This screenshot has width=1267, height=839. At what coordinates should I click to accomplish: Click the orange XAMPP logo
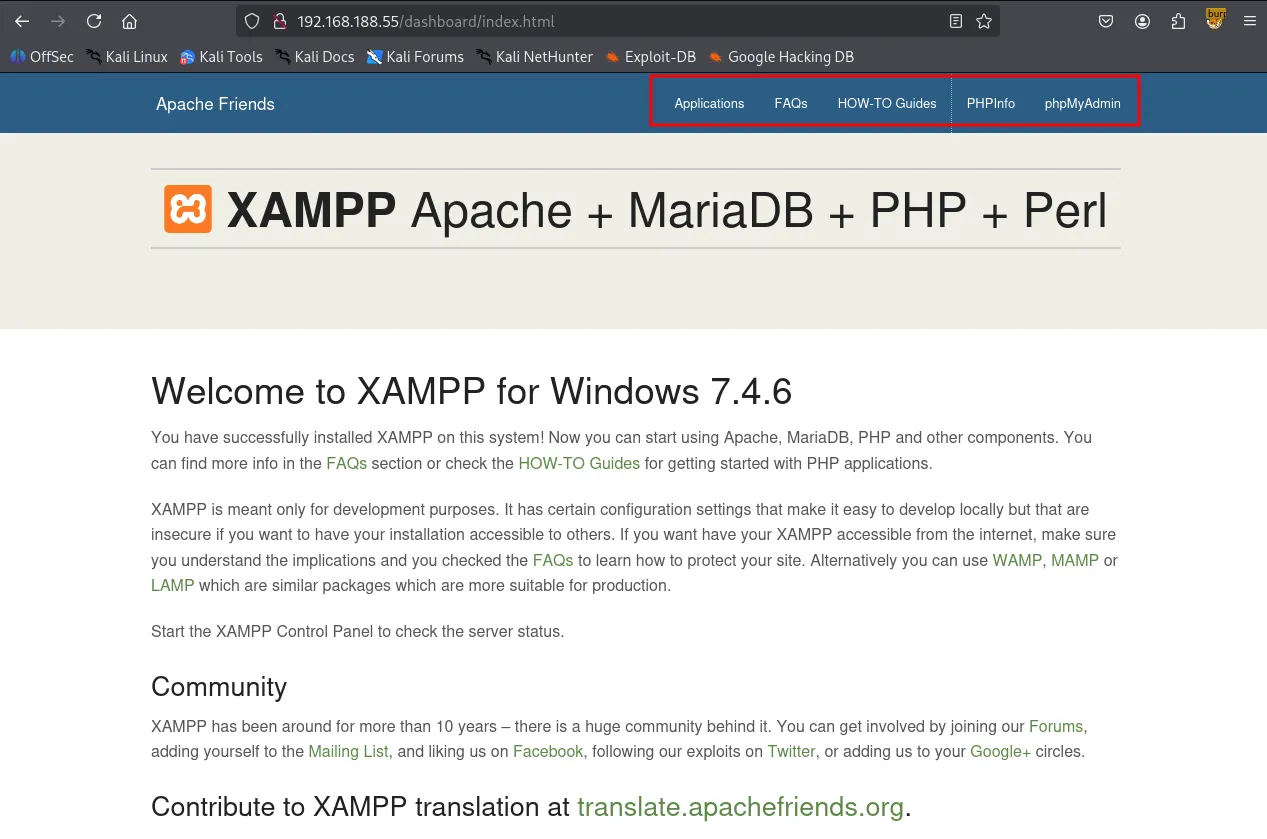pyautogui.click(x=187, y=209)
